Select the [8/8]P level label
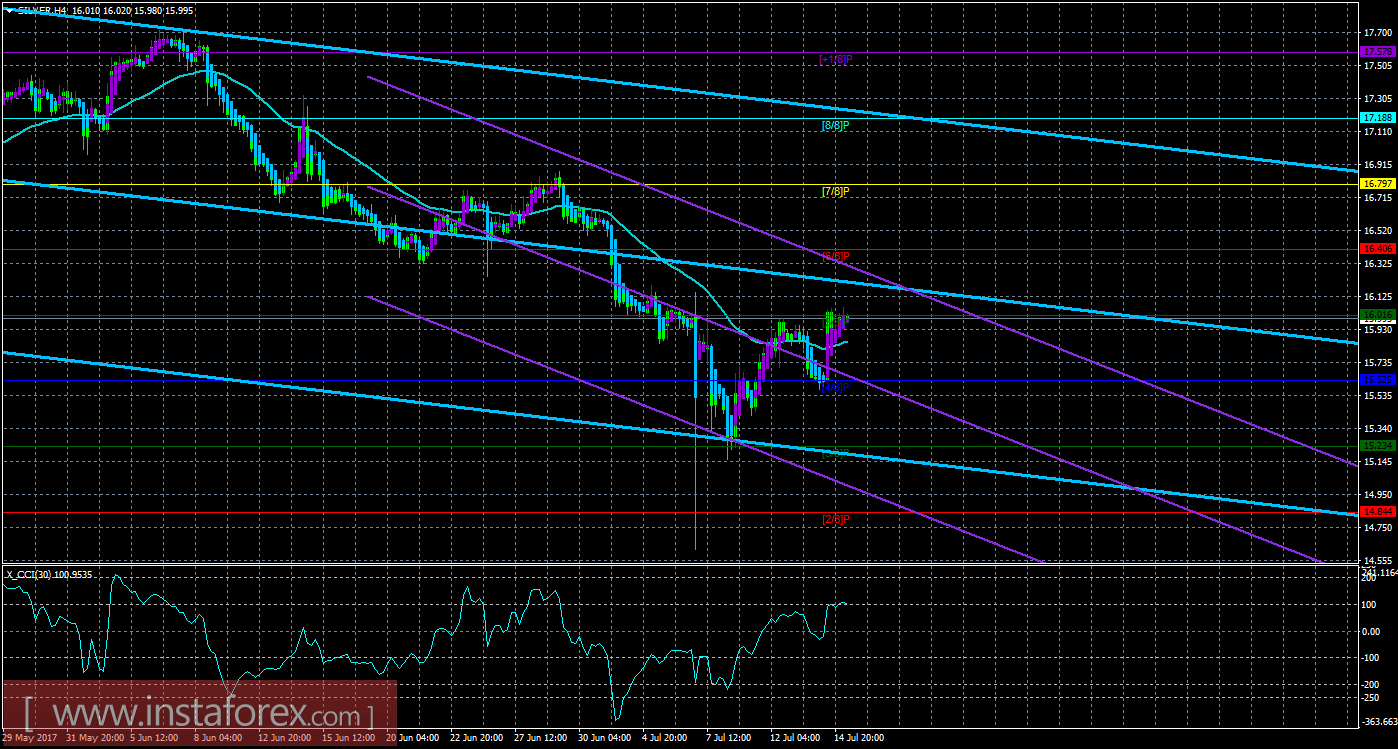The height and width of the screenshot is (749, 1398). click(835, 126)
